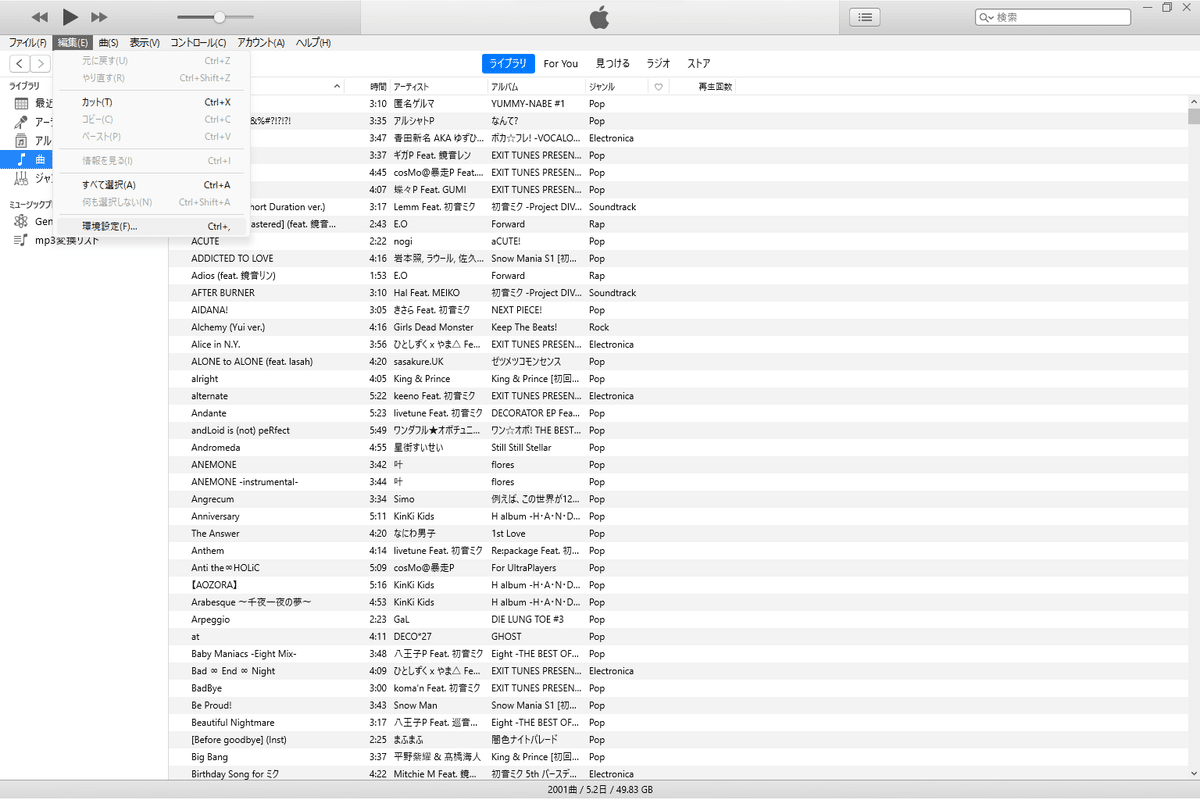Click the volume slider knob

(219, 17)
